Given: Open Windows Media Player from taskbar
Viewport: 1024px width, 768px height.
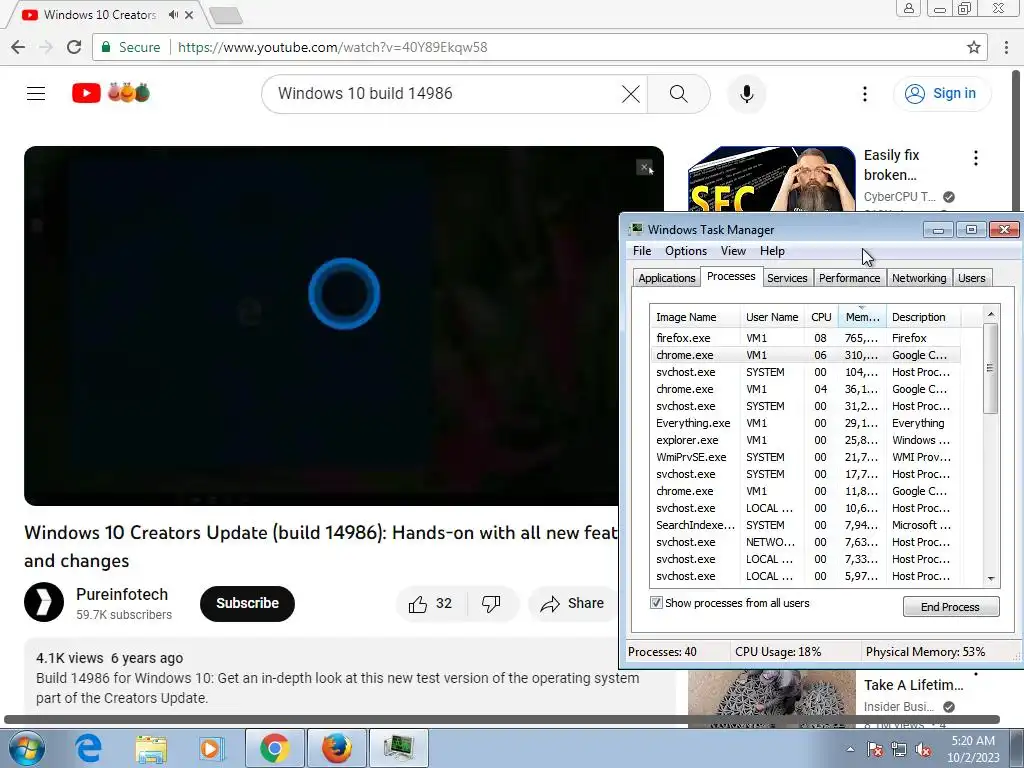Looking at the screenshot, I should 211,748.
